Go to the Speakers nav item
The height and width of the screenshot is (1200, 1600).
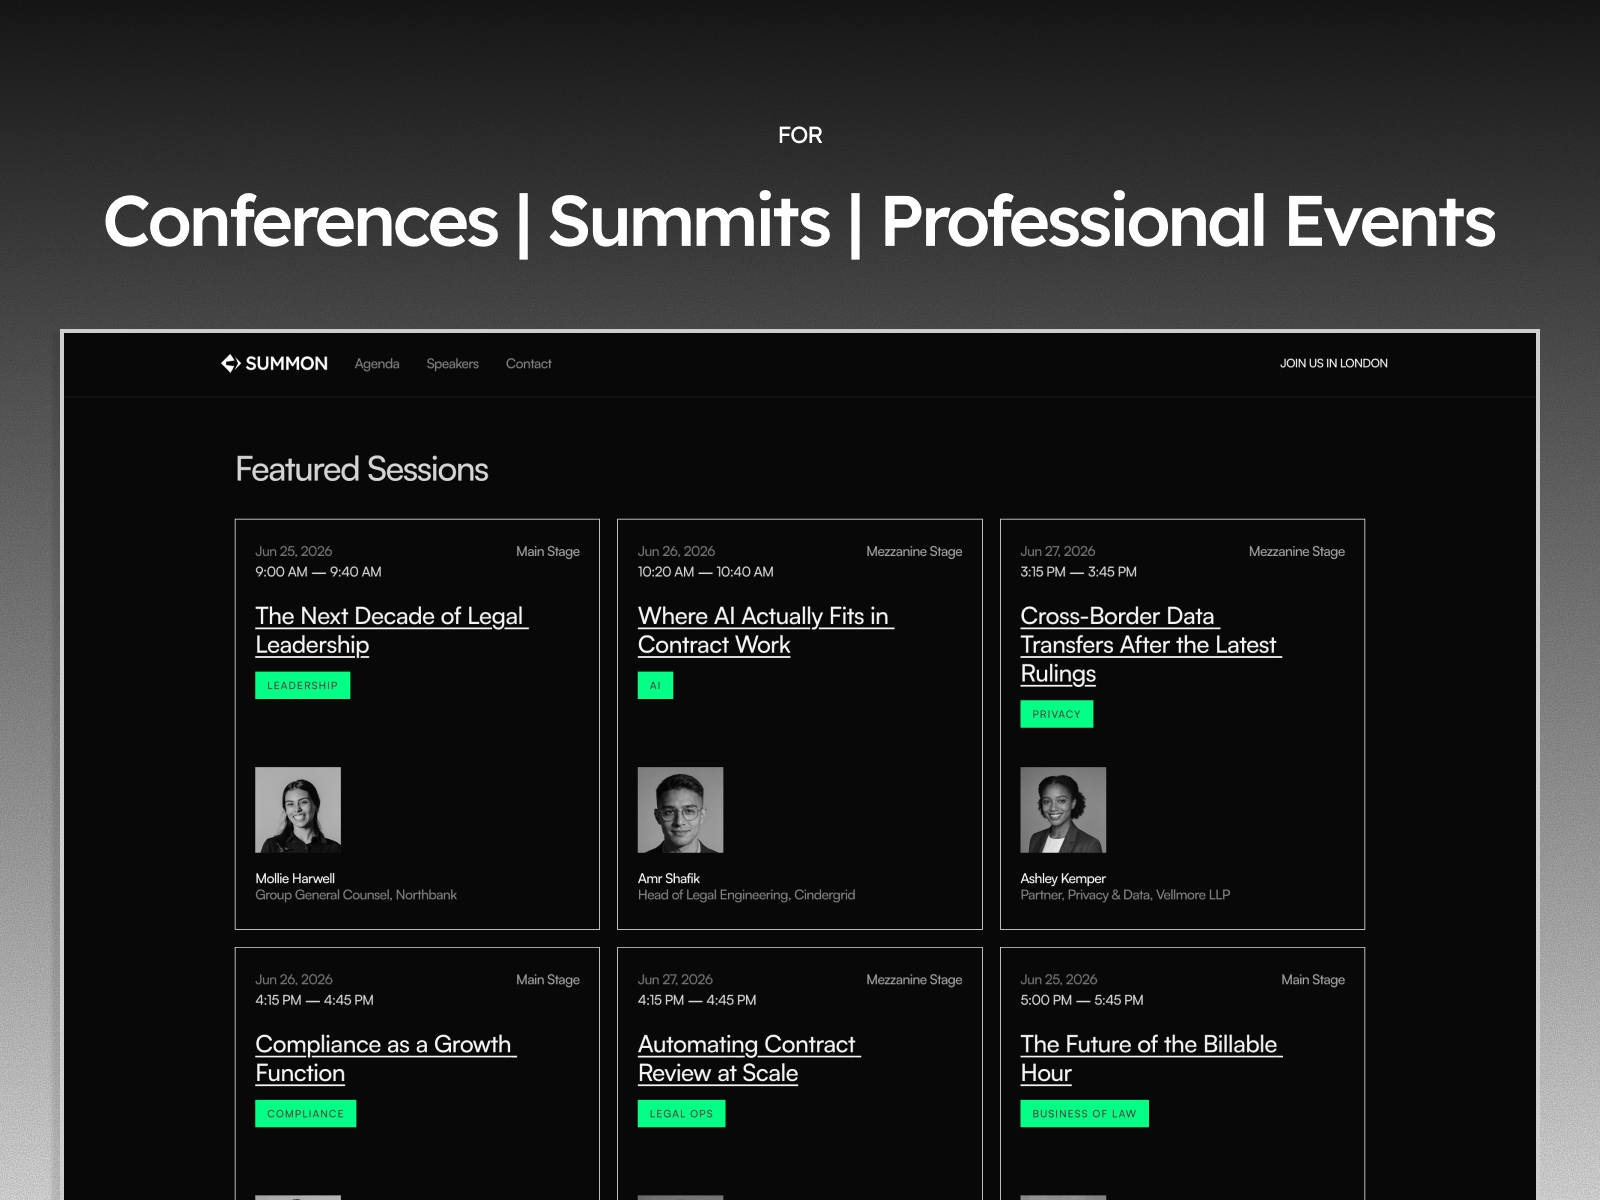click(x=452, y=364)
